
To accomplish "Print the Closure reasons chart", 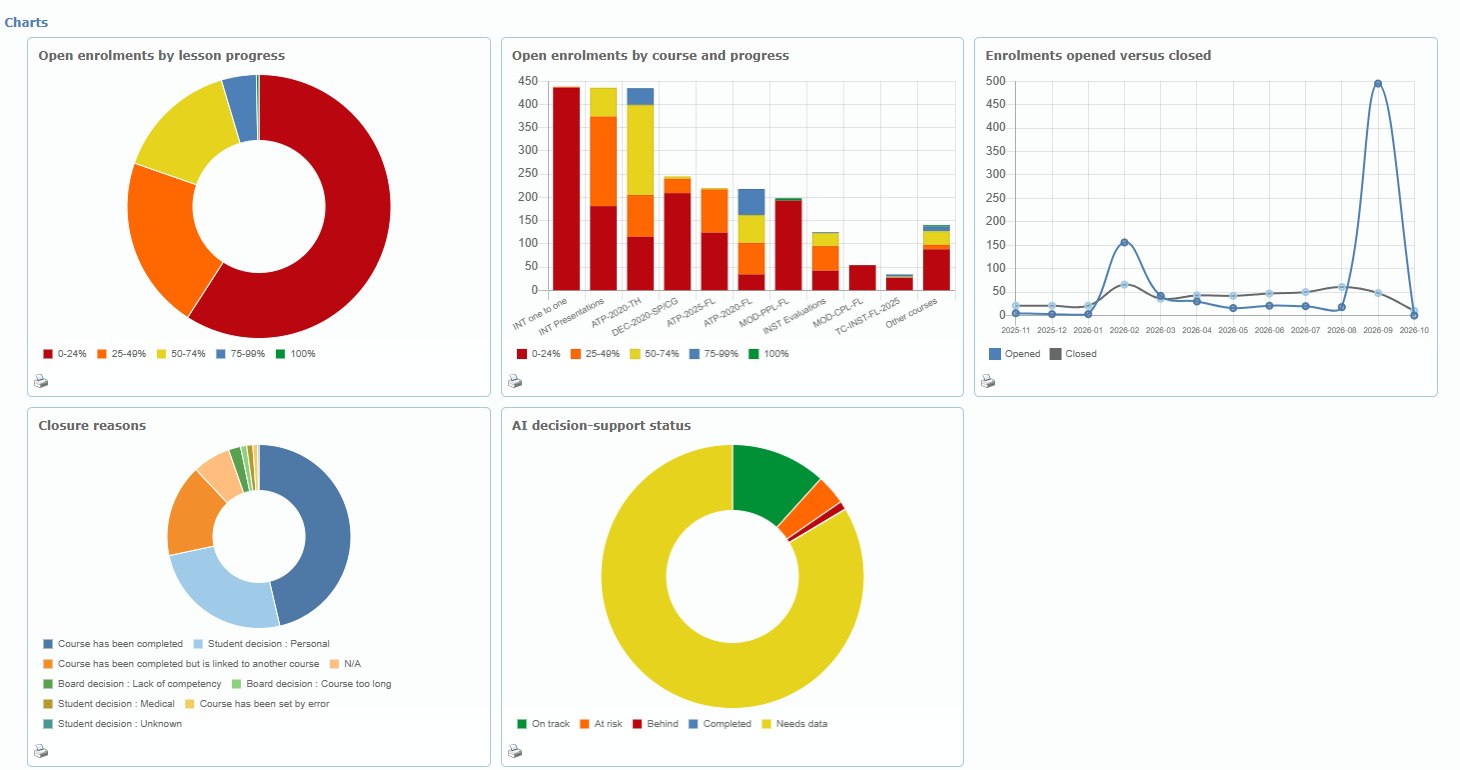I will (41, 751).
